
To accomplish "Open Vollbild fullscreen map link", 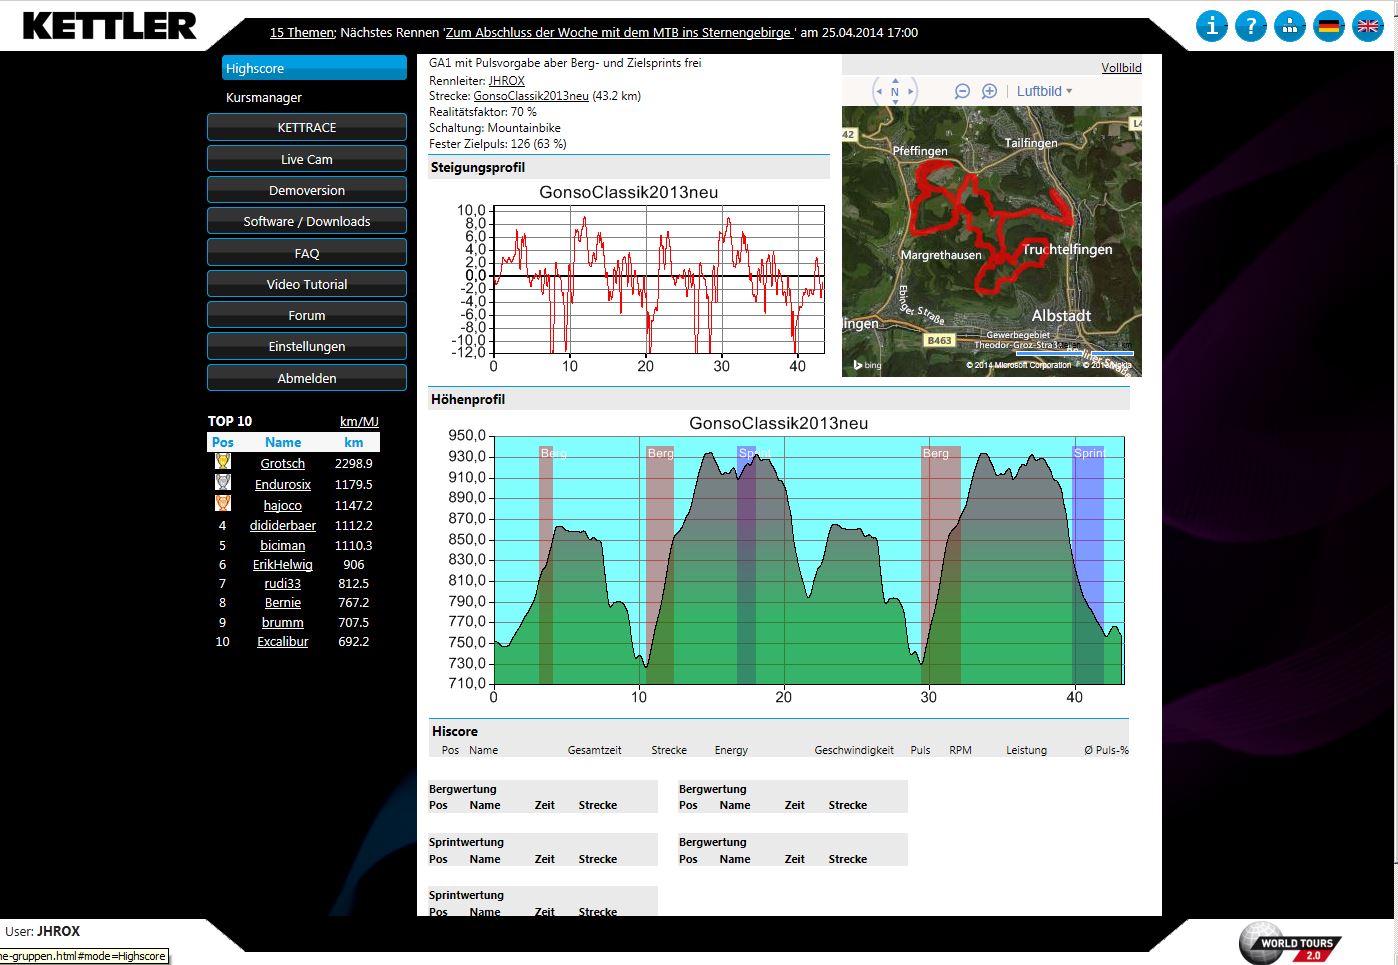I will pos(1121,68).
